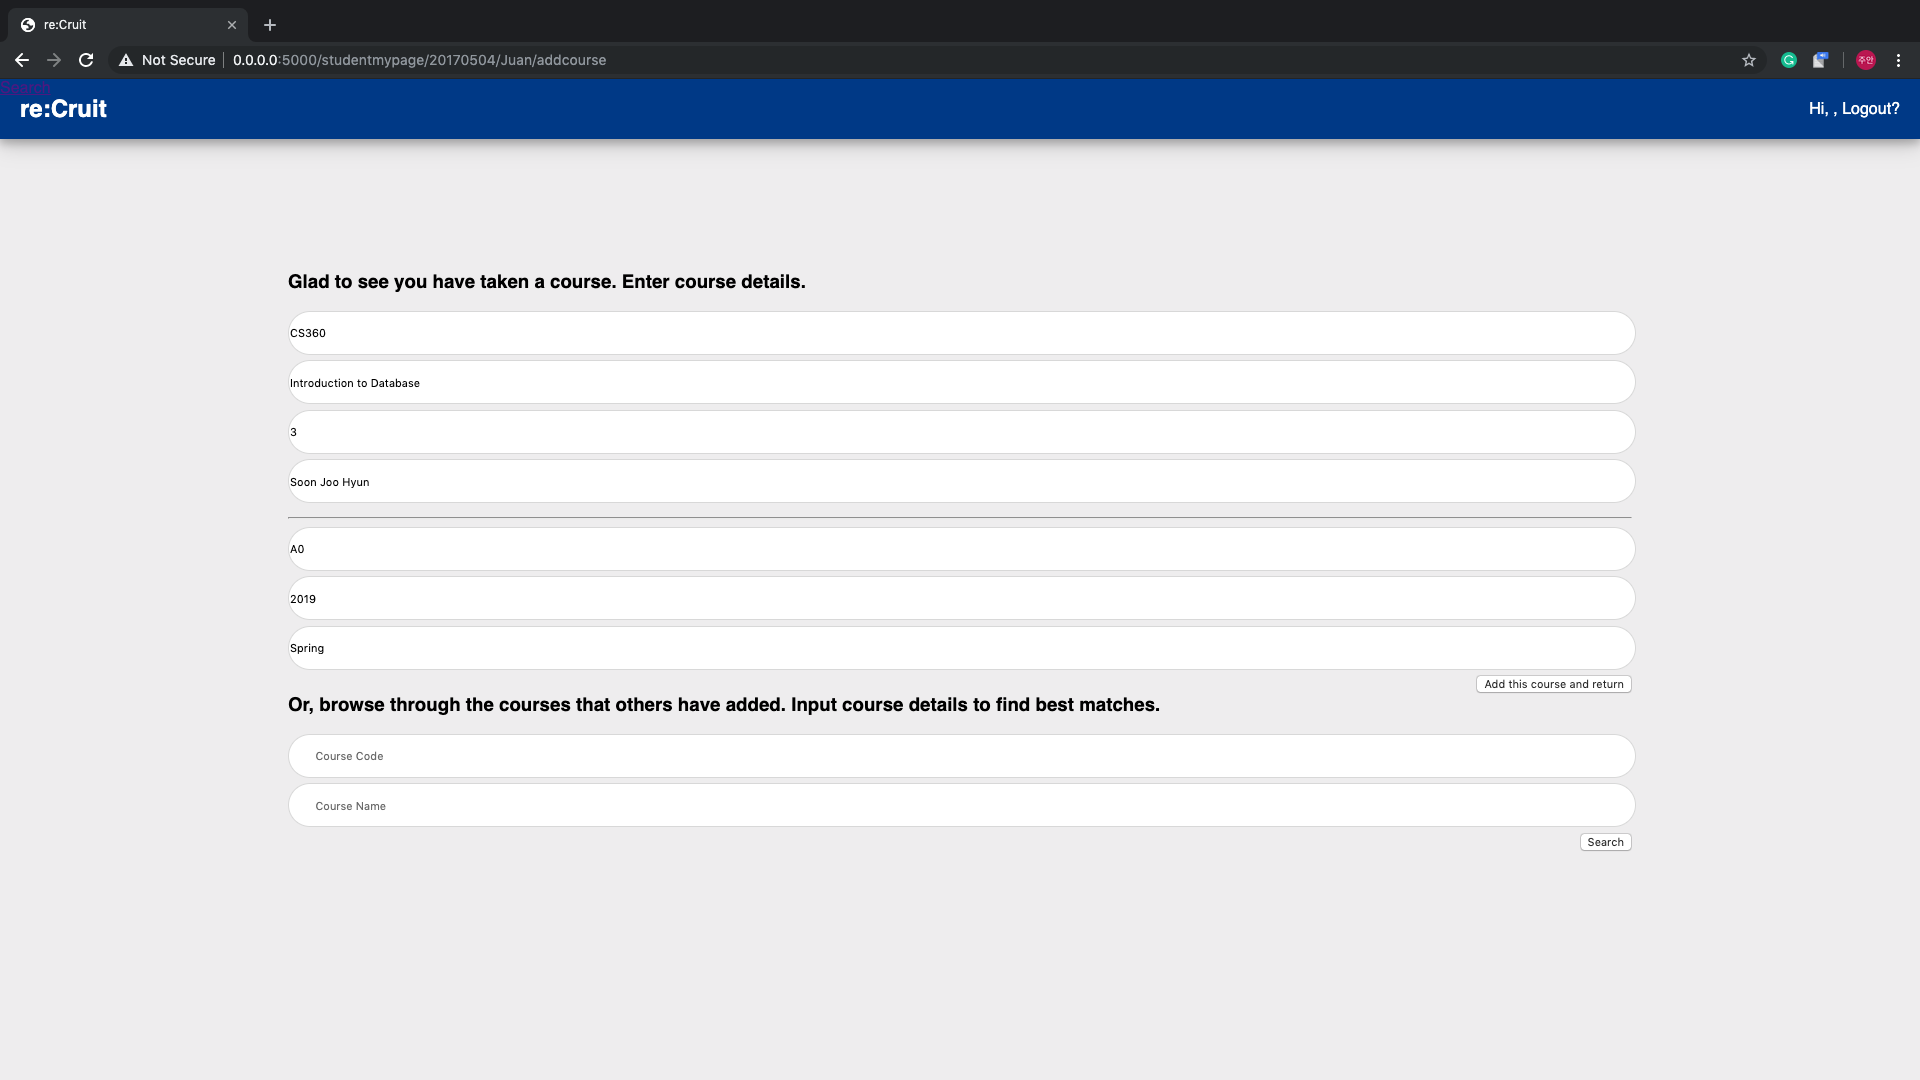Click the Logout link in header

click(1870, 109)
